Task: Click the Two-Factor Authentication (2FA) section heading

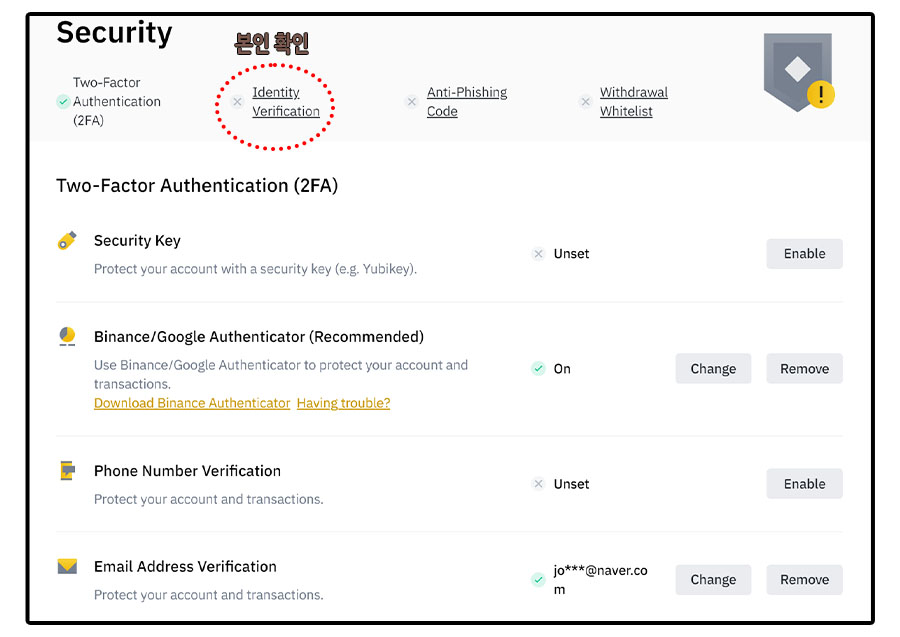Action: pos(197,186)
